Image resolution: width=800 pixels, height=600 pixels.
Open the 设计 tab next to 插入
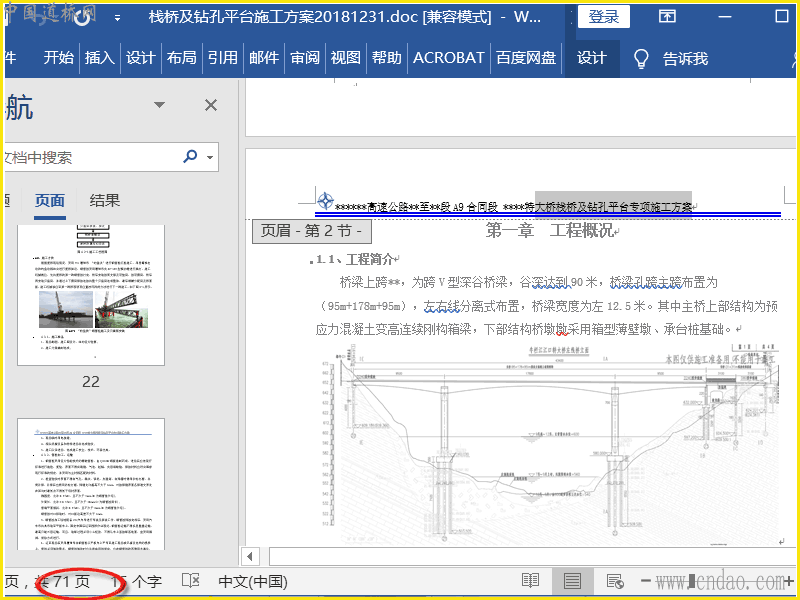(140, 58)
